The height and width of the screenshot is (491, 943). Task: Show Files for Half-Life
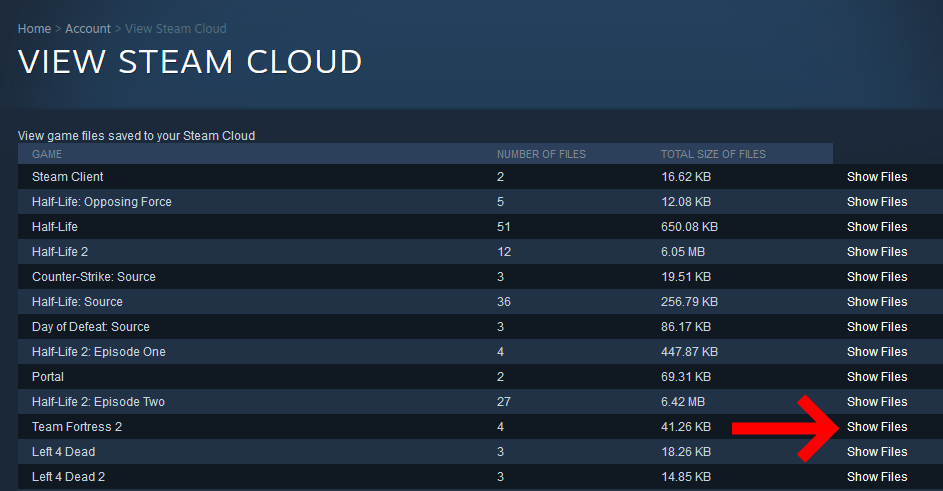point(877,227)
